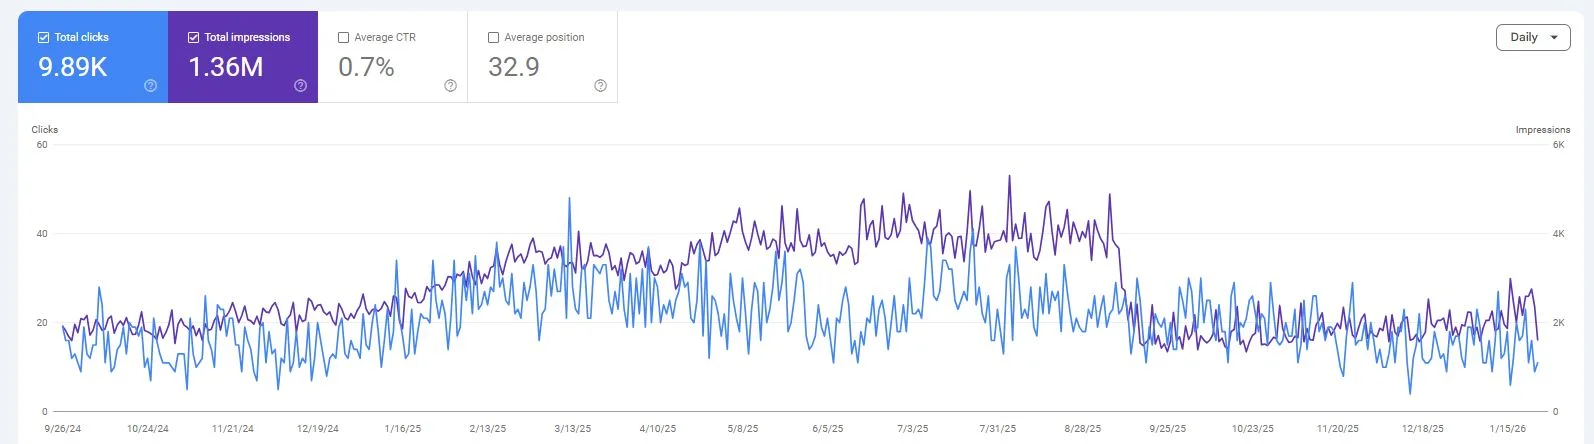Click the 3/13/25 date on x-axis

(573, 429)
